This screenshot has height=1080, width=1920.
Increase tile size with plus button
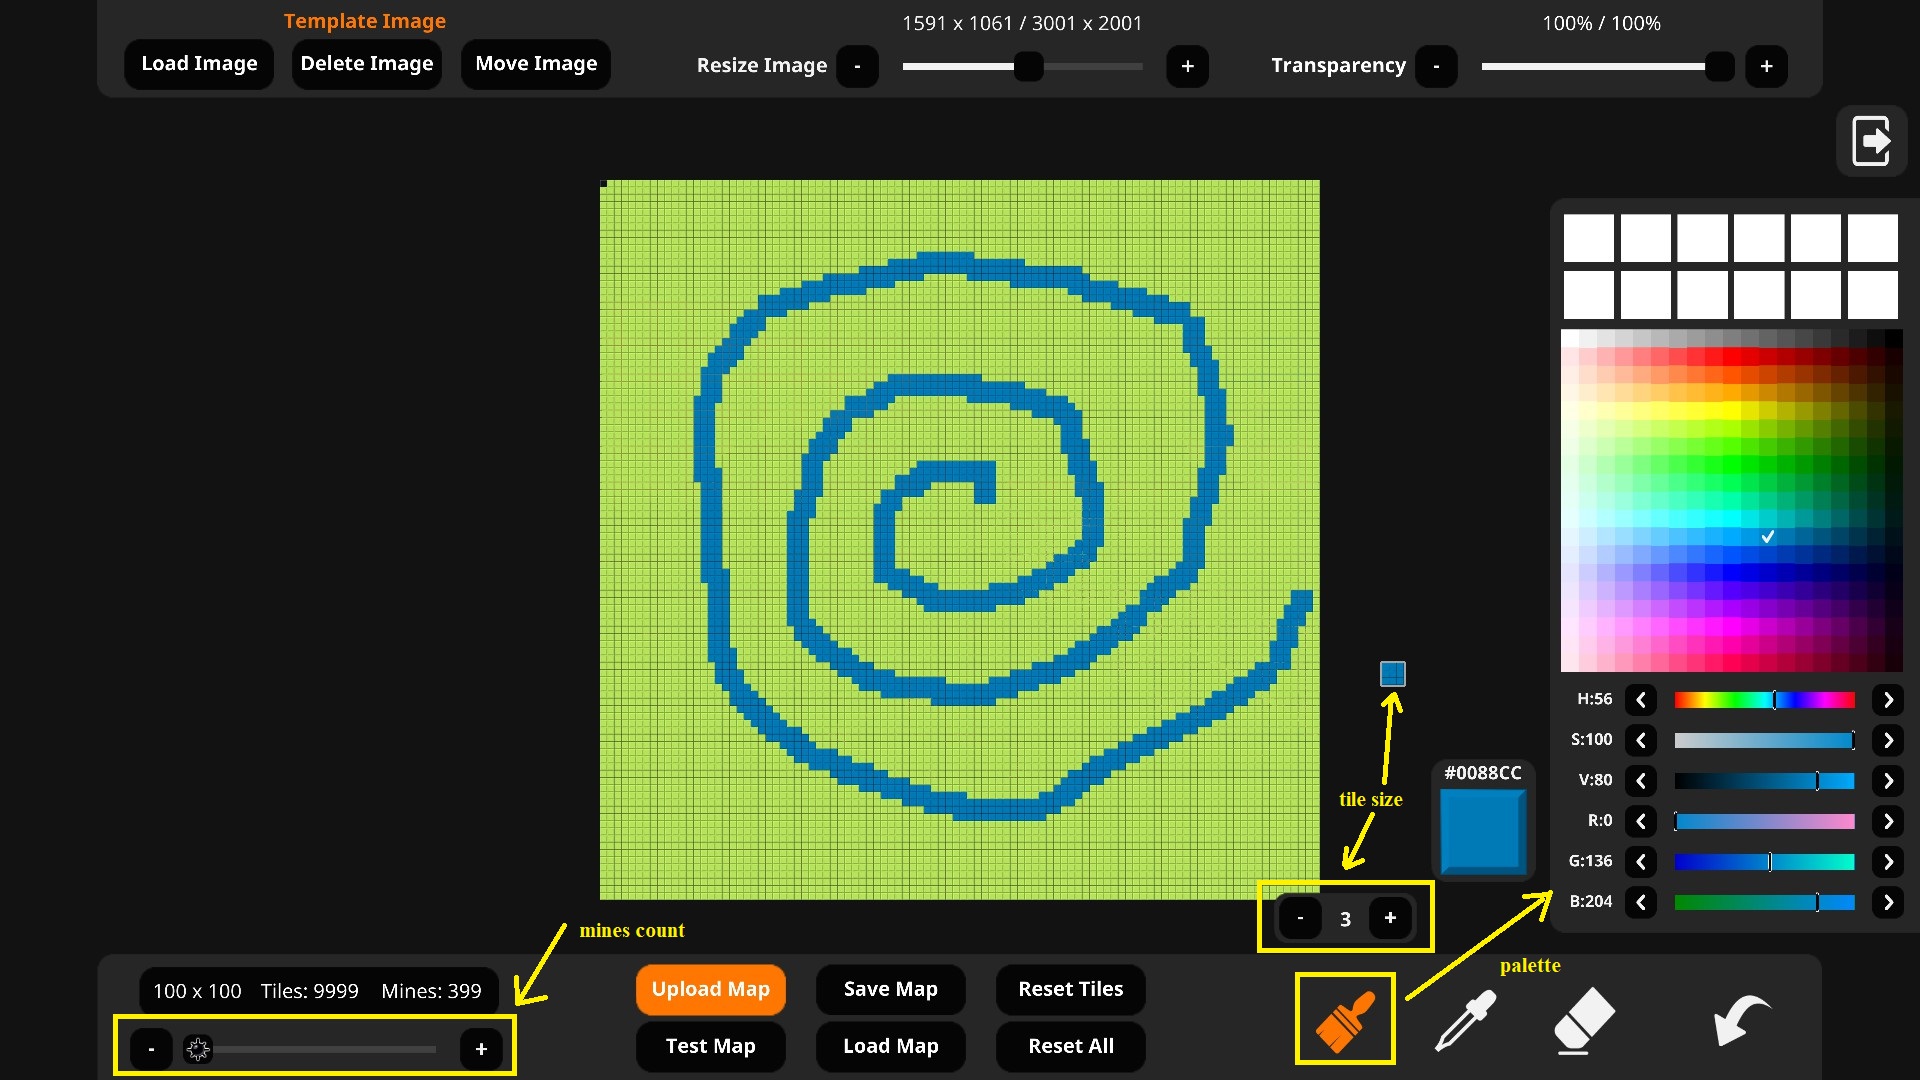(x=1390, y=918)
